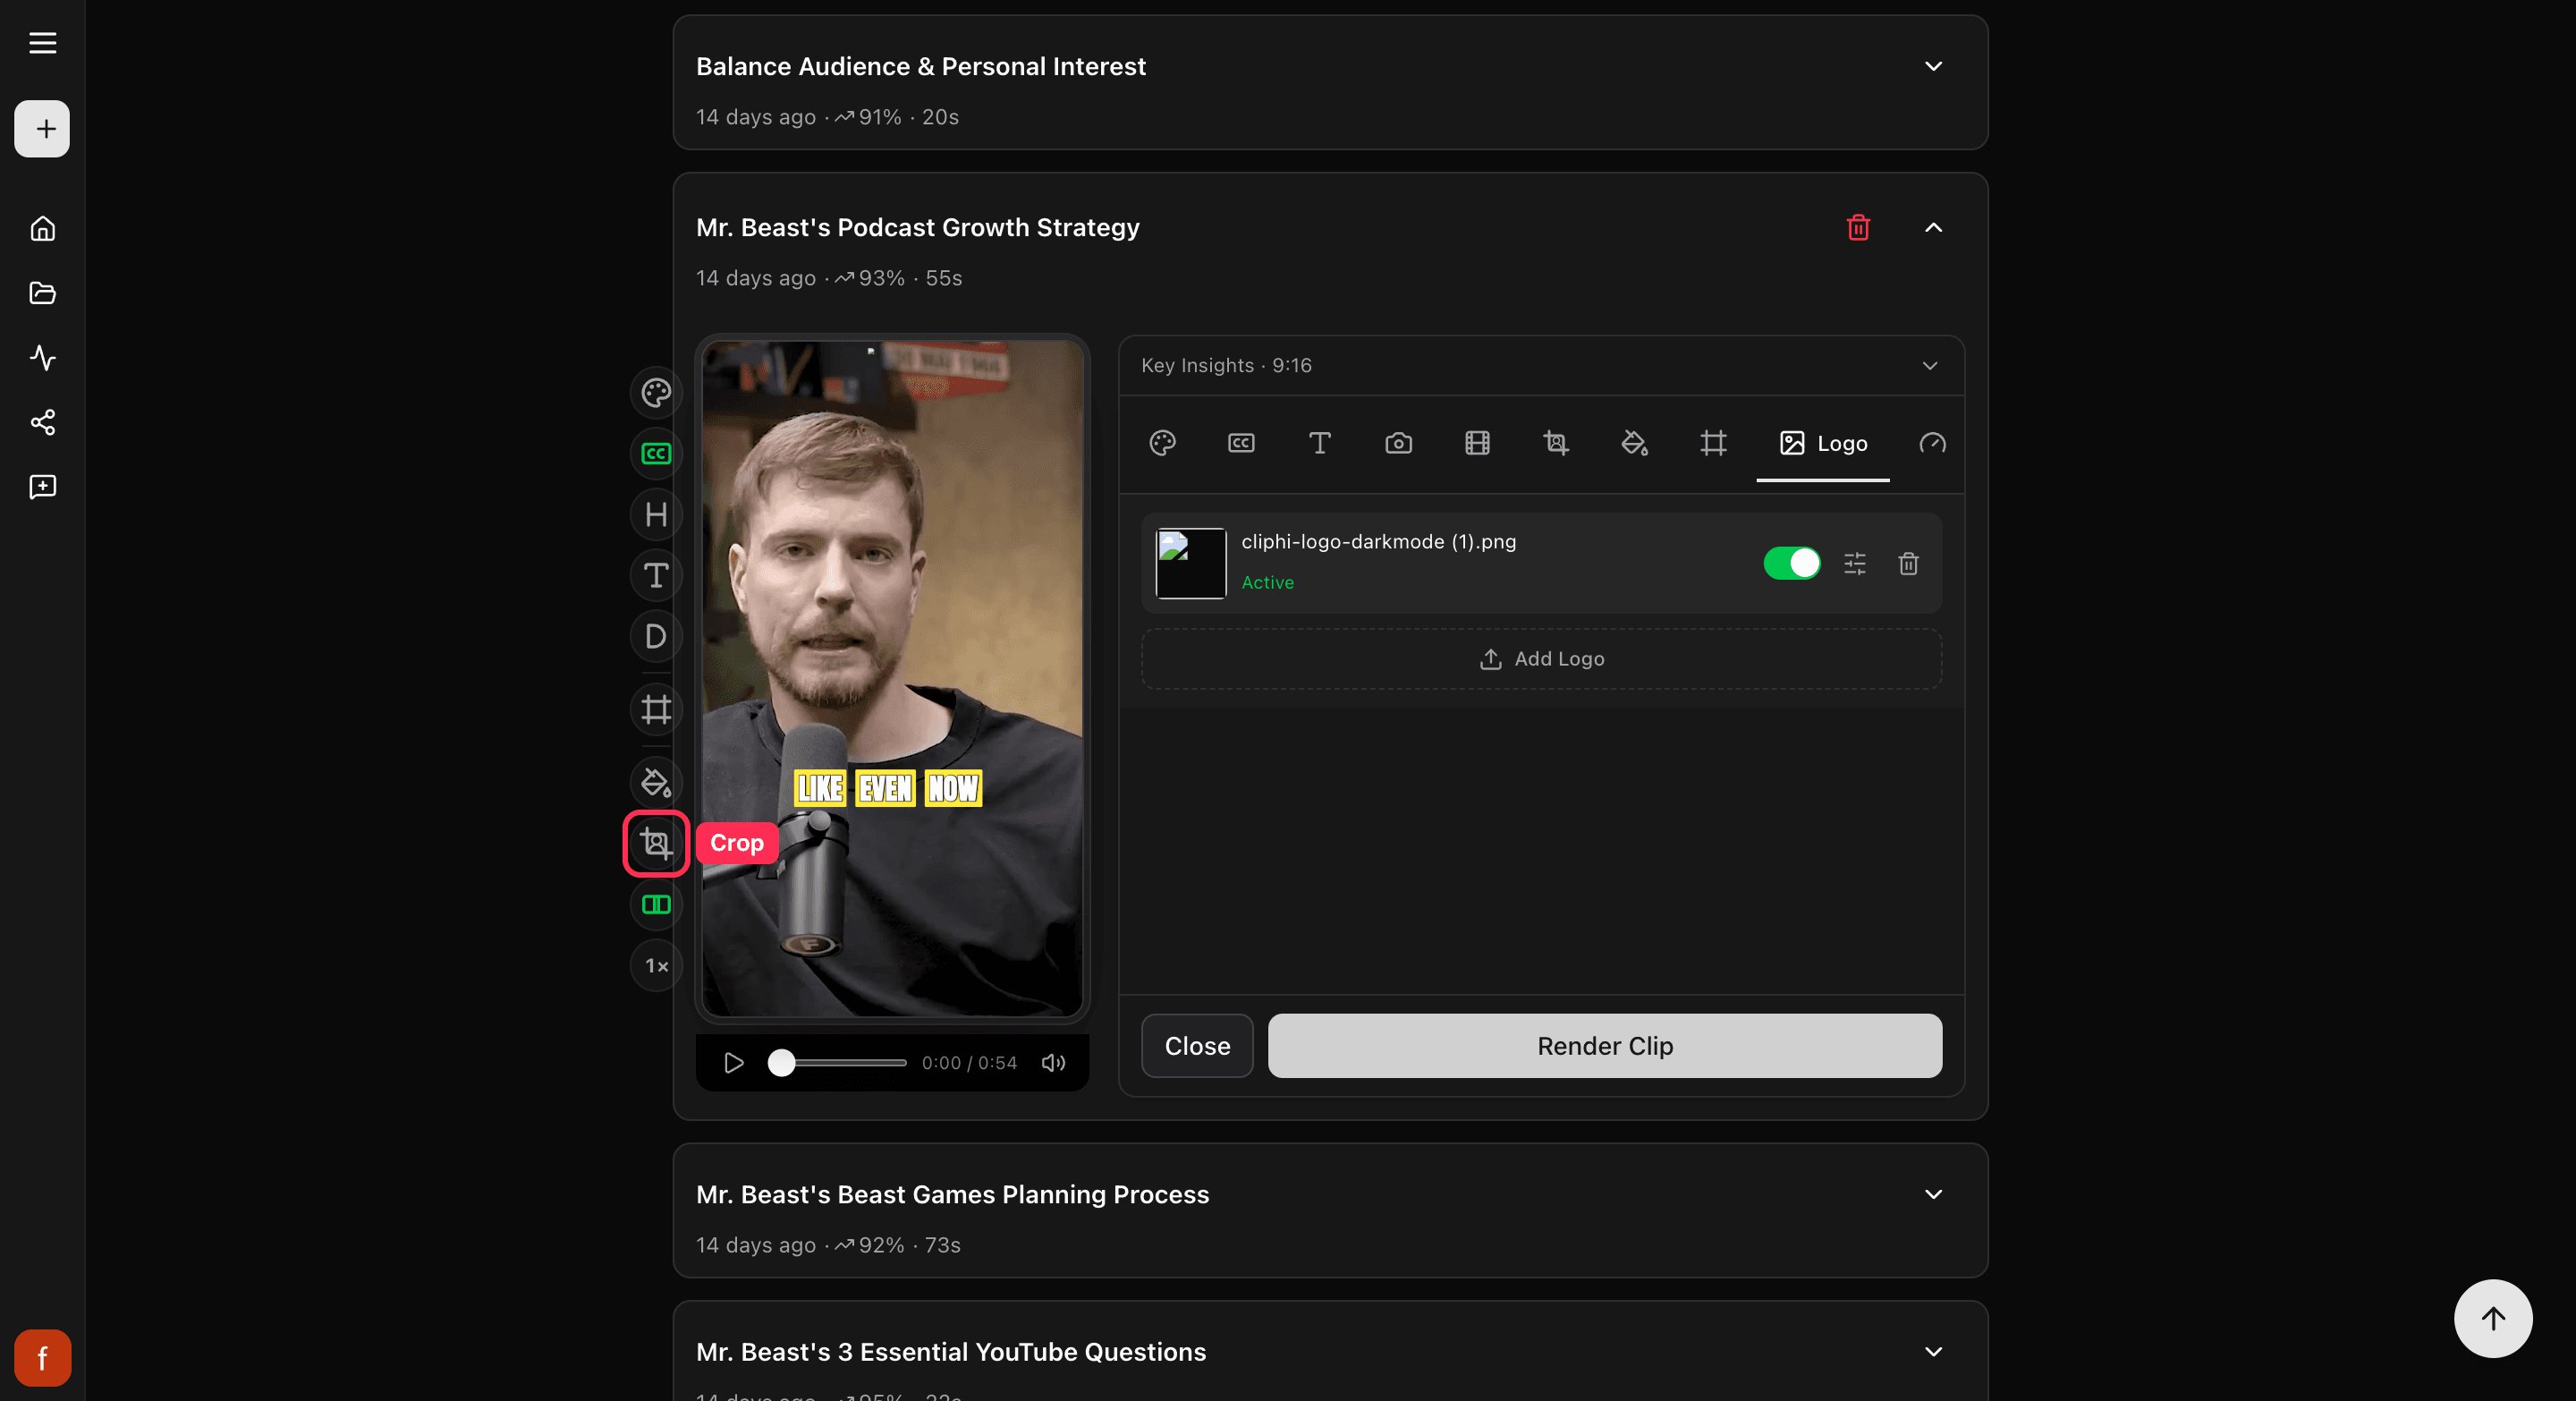2576x1401 pixels.
Task: Open the film strip tab in editor panel
Action: (x=1477, y=443)
